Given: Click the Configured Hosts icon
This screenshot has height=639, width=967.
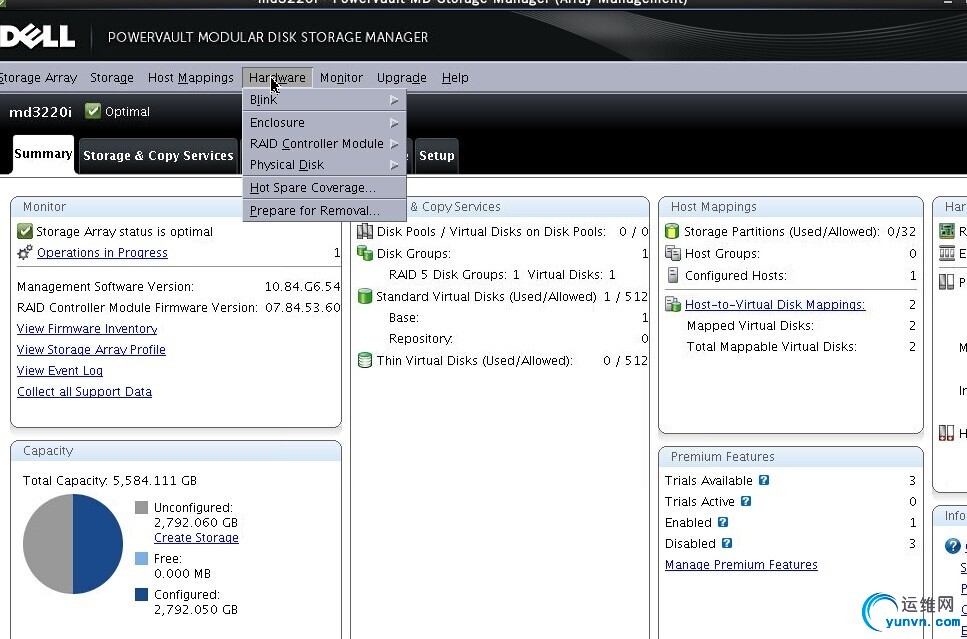Looking at the screenshot, I should pyautogui.click(x=673, y=275).
